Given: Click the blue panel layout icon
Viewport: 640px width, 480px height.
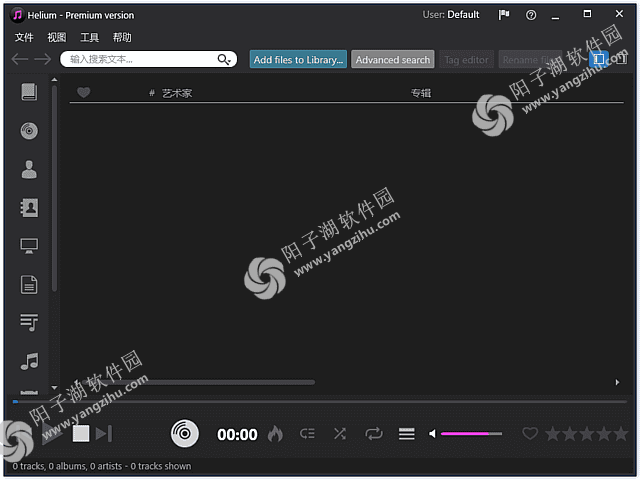Looking at the screenshot, I should (599, 59).
